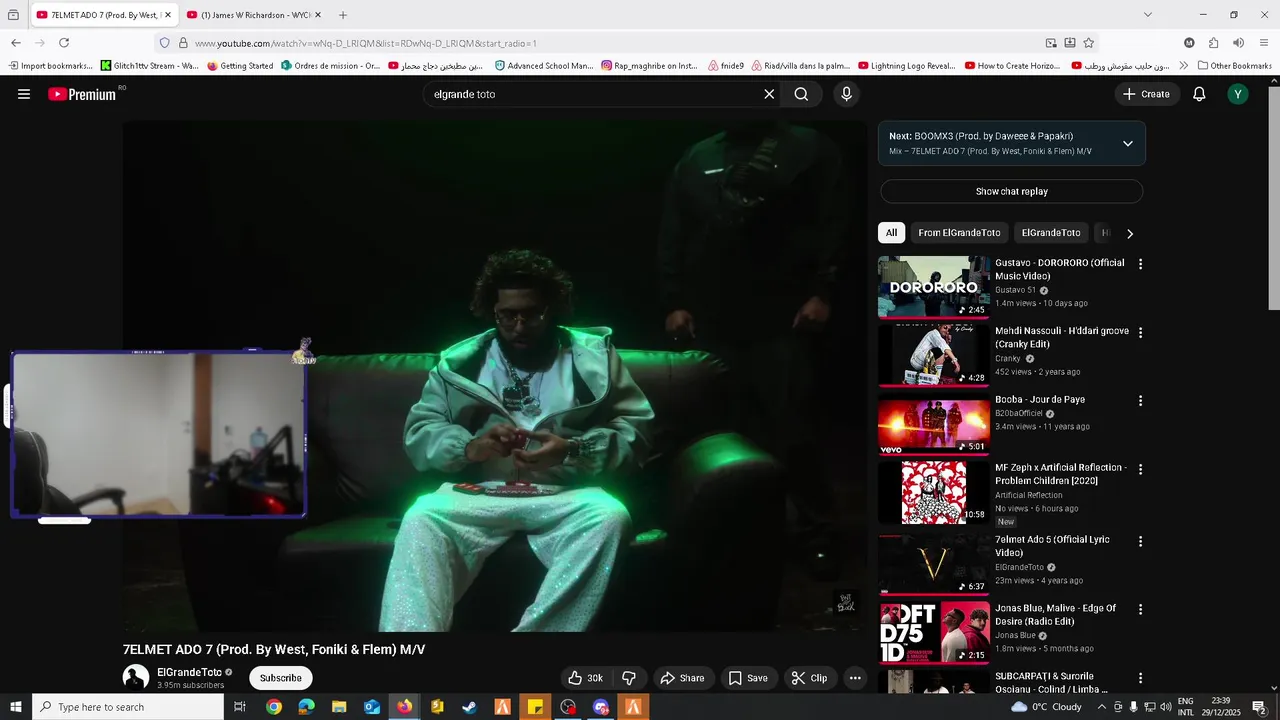
Task: Open Windows Start menu
Action: click(15, 707)
